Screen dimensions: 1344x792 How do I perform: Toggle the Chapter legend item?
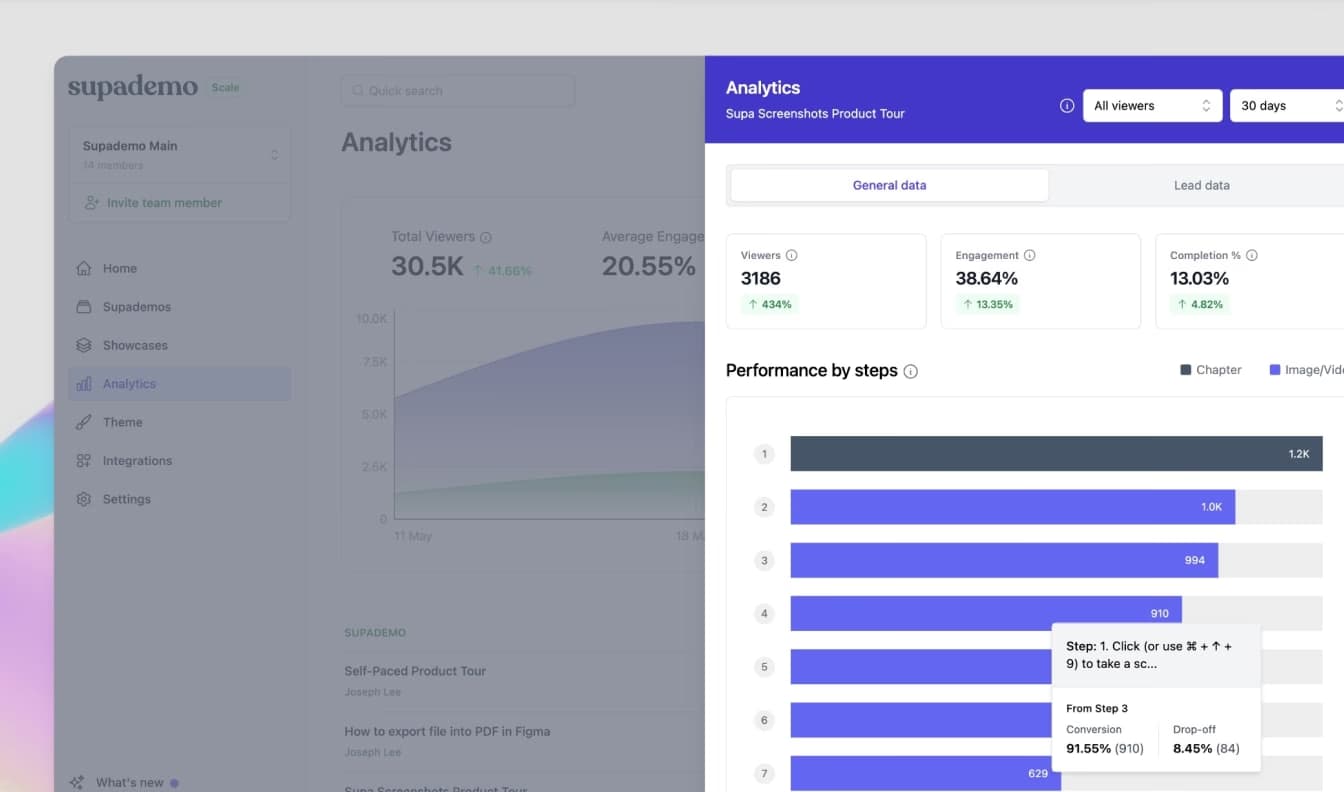click(x=1210, y=369)
